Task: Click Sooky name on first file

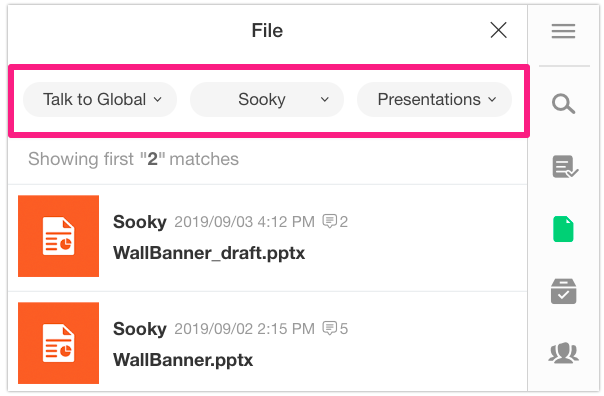Action: 140,222
